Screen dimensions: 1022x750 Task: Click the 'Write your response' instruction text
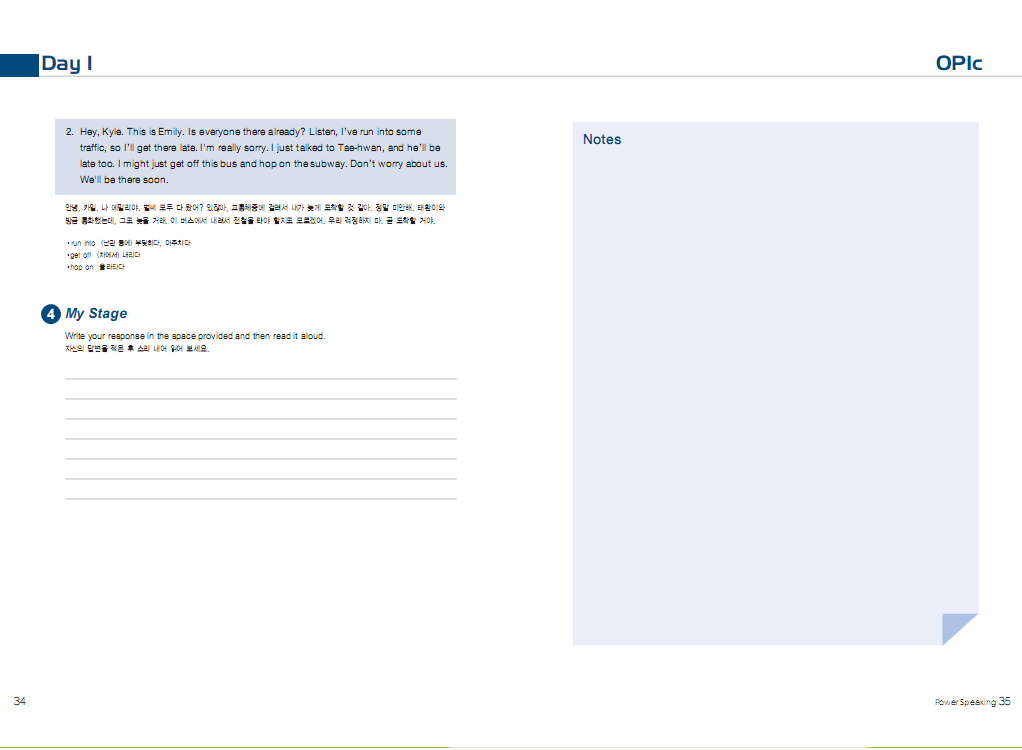(195, 336)
